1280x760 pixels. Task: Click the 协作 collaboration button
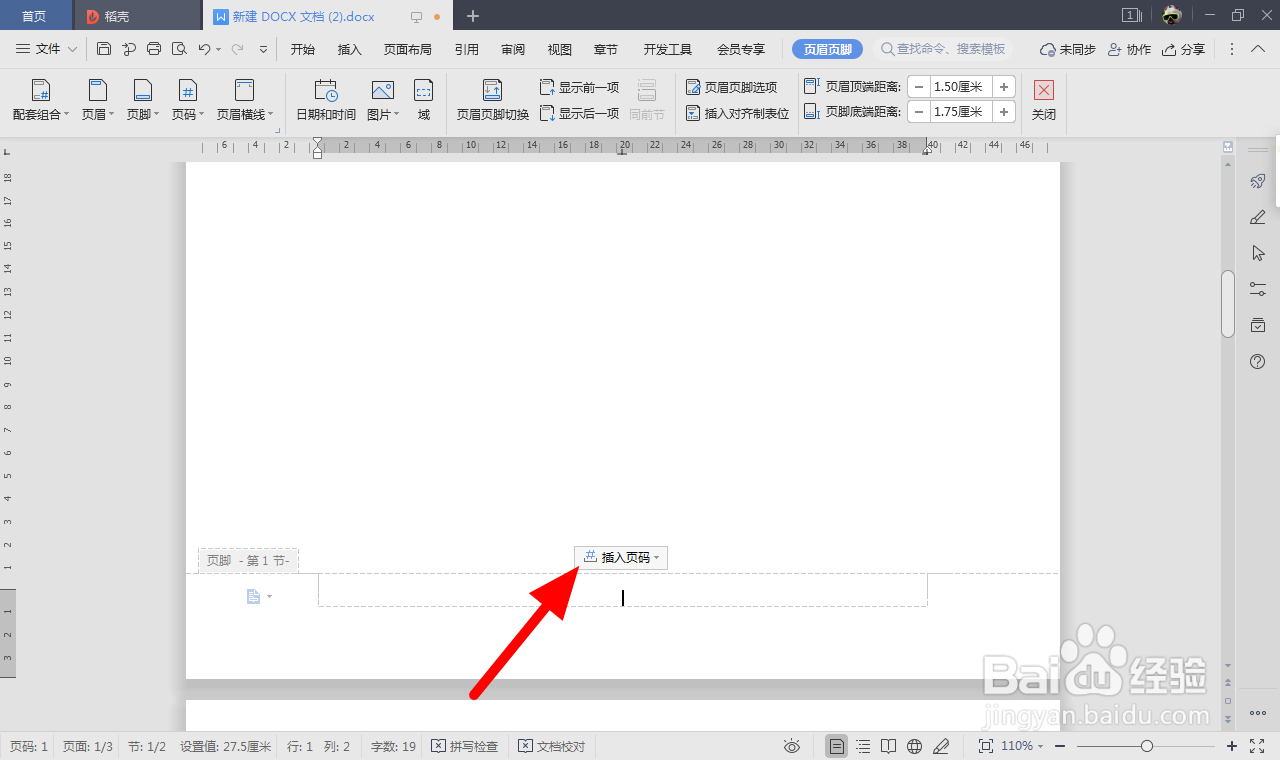1129,49
